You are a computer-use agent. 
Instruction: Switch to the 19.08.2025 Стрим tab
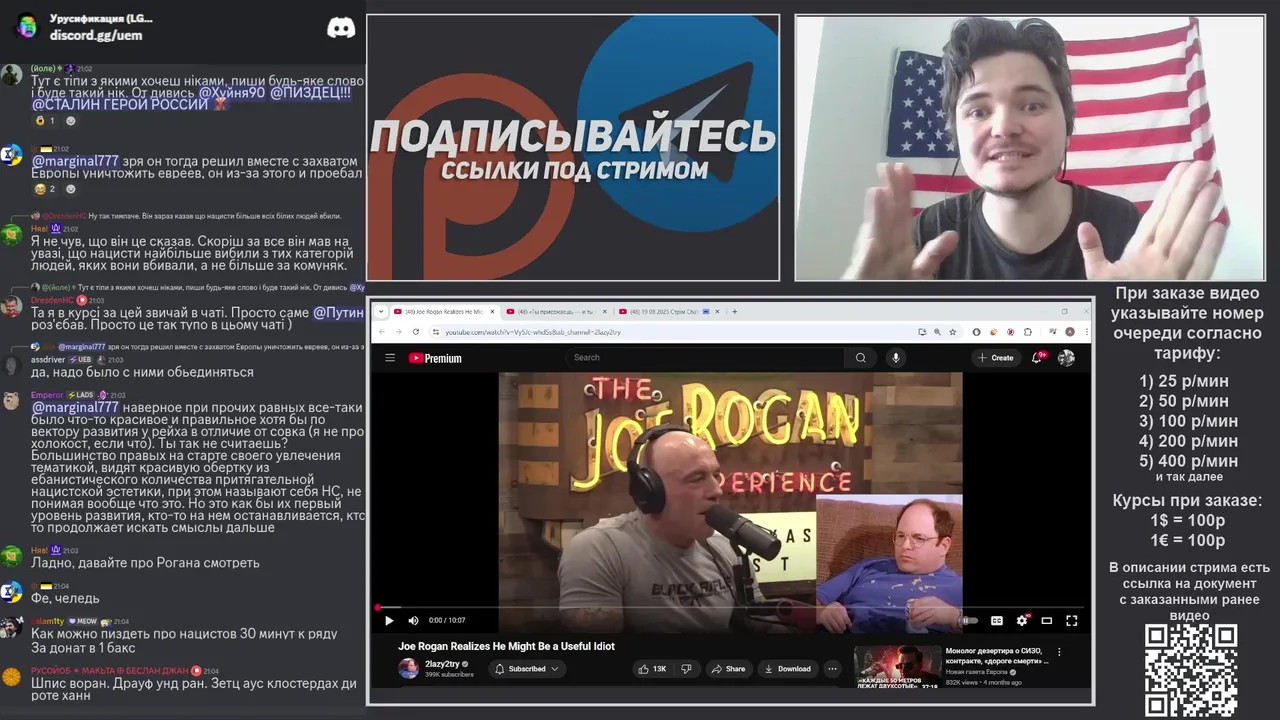(x=668, y=311)
